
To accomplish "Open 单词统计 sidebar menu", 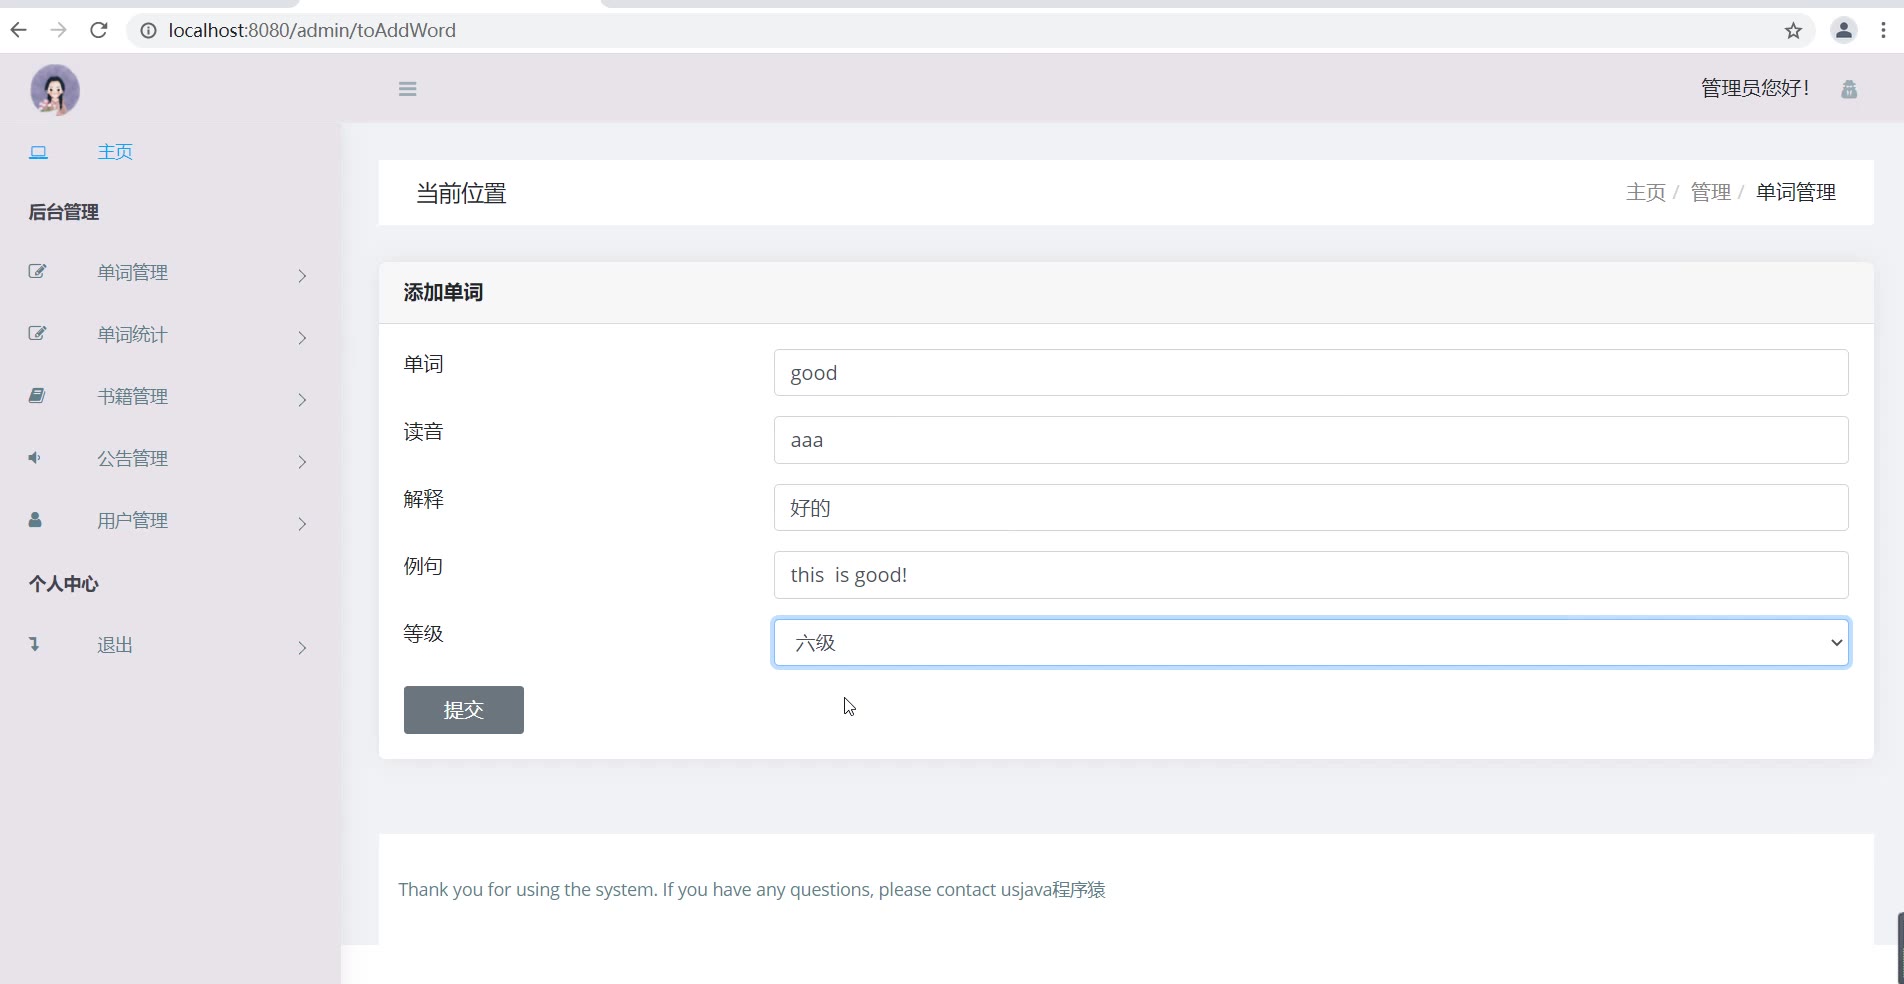I will tap(132, 334).
